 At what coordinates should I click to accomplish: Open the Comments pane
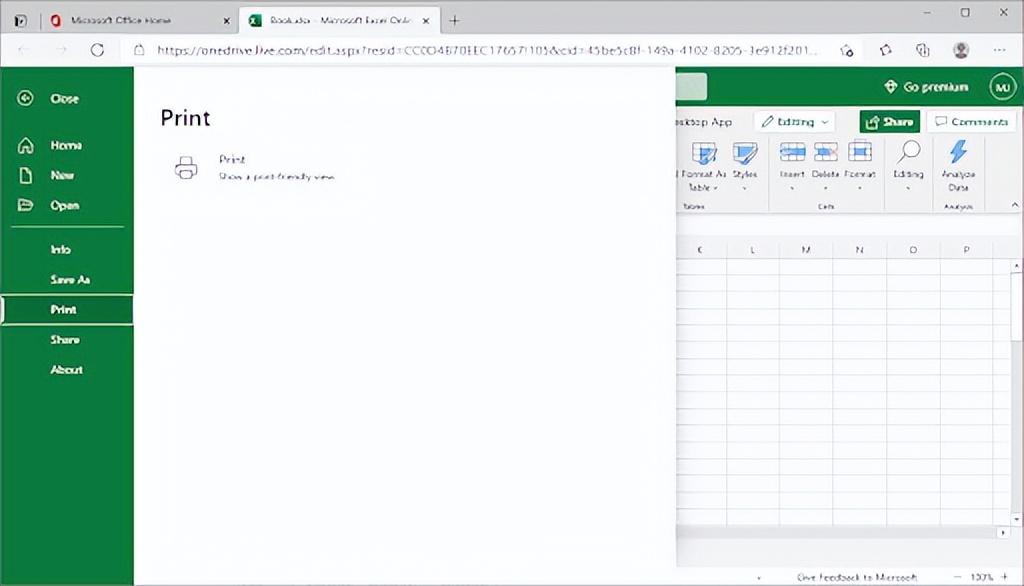(x=971, y=122)
